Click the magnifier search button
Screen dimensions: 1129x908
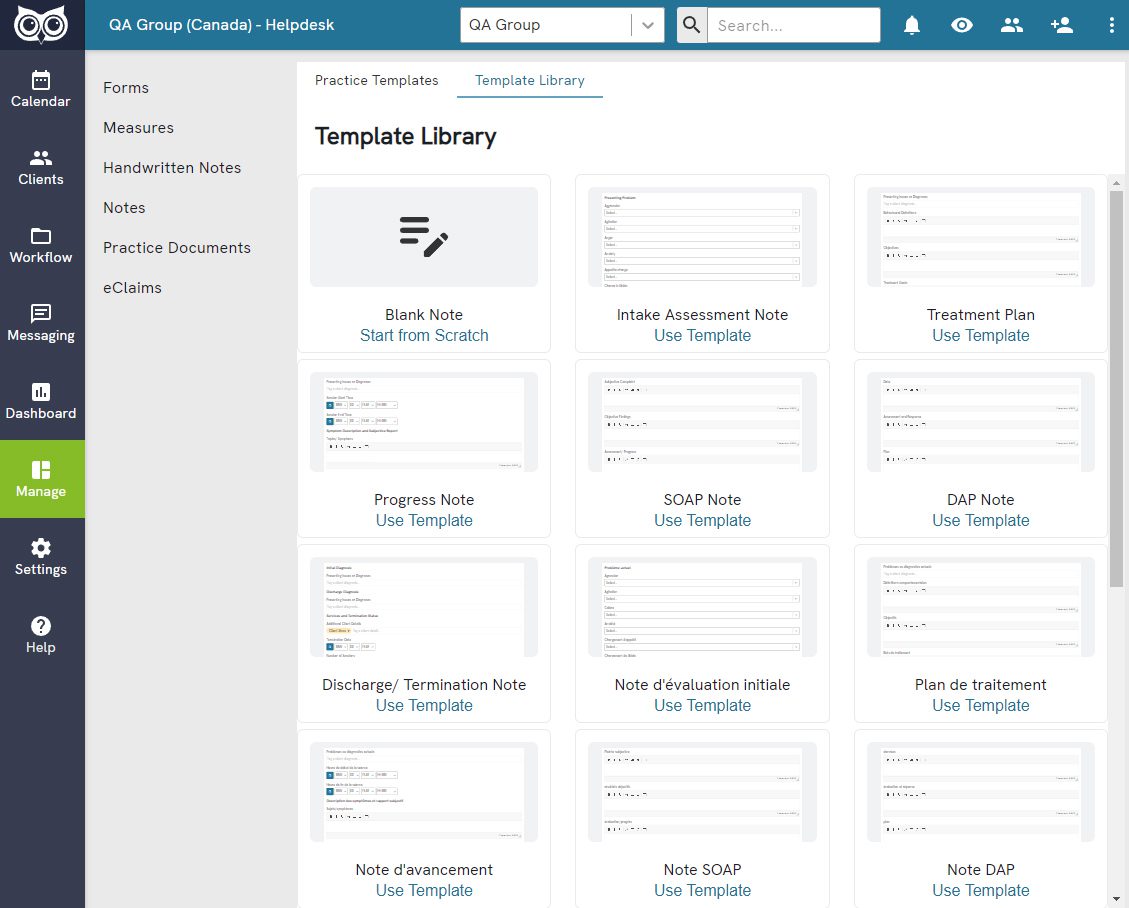692,25
